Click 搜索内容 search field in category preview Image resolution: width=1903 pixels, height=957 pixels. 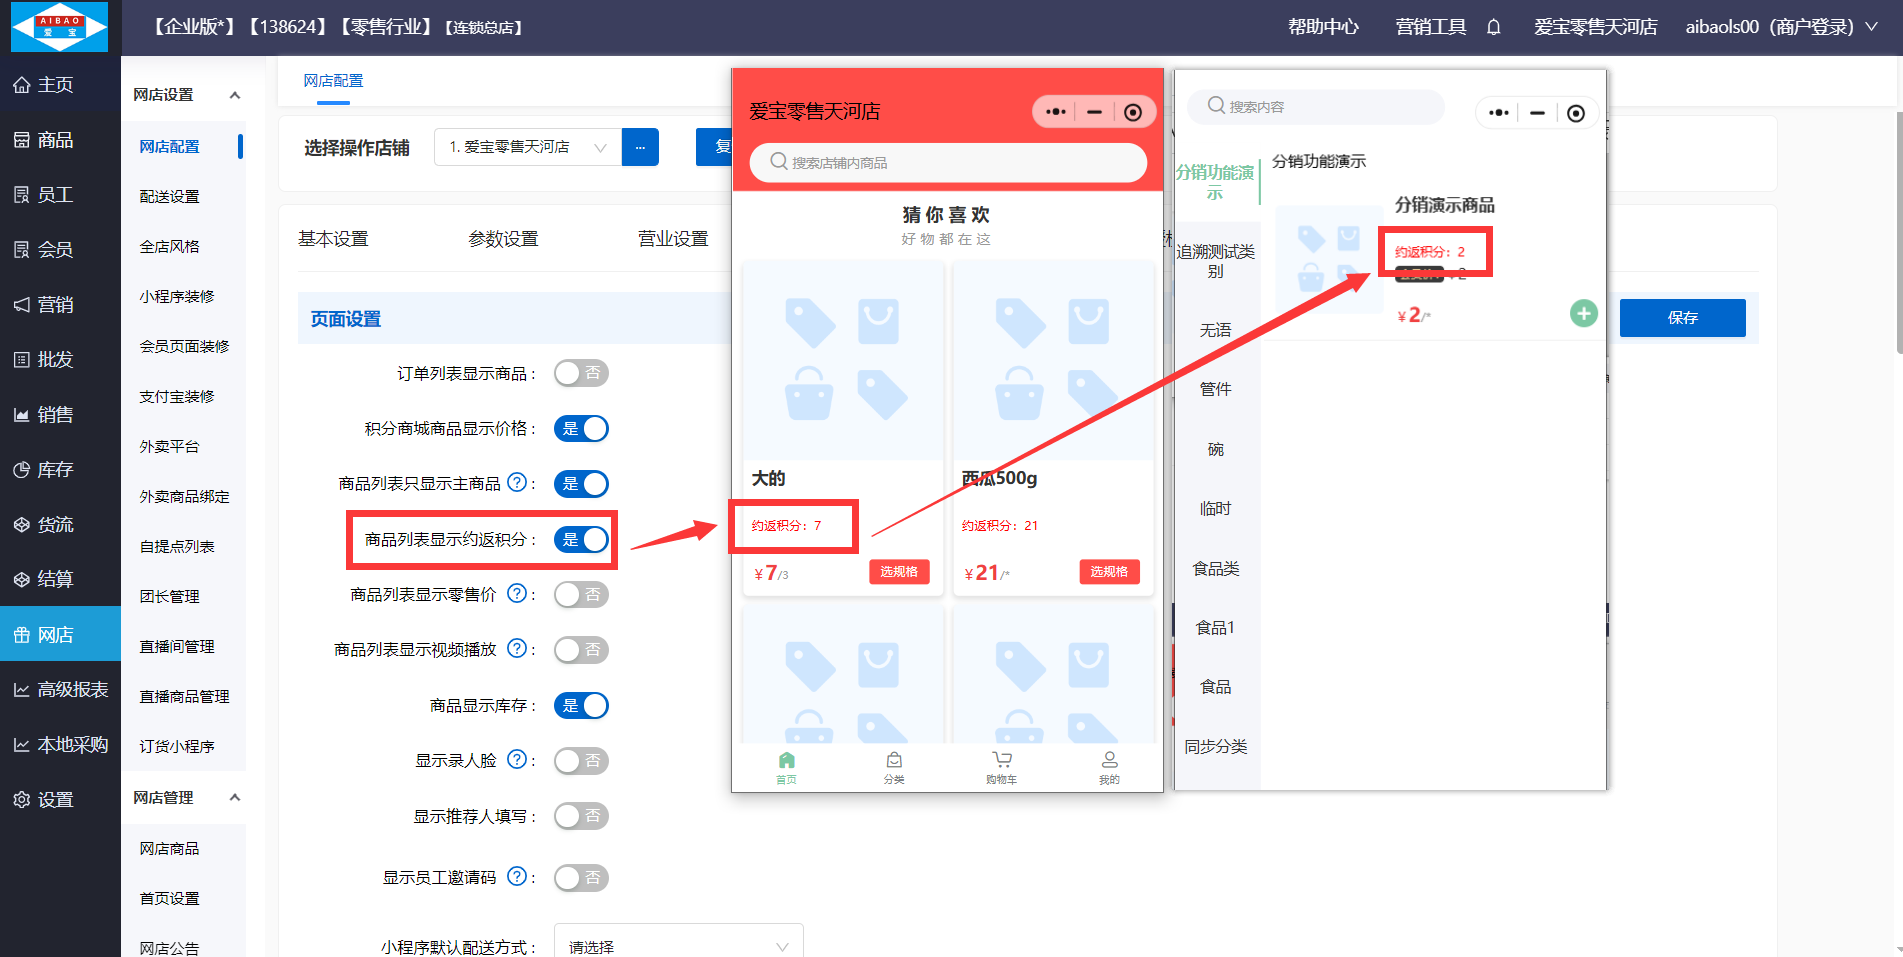[x=1315, y=106]
